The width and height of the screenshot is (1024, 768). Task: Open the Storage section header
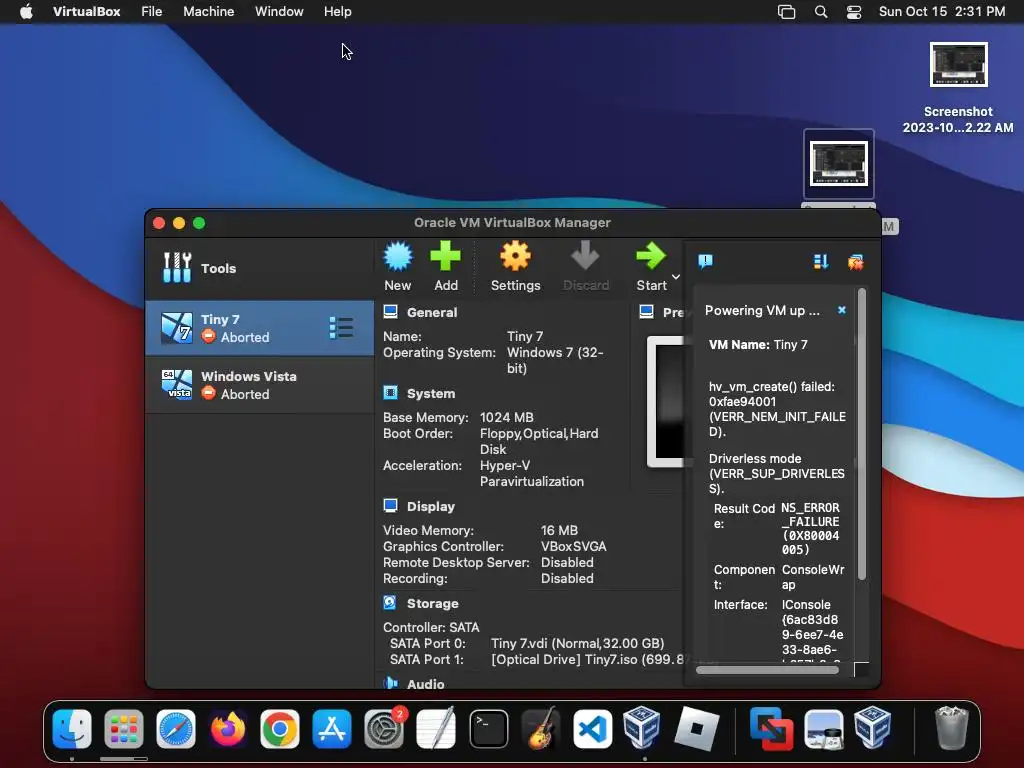tap(432, 603)
